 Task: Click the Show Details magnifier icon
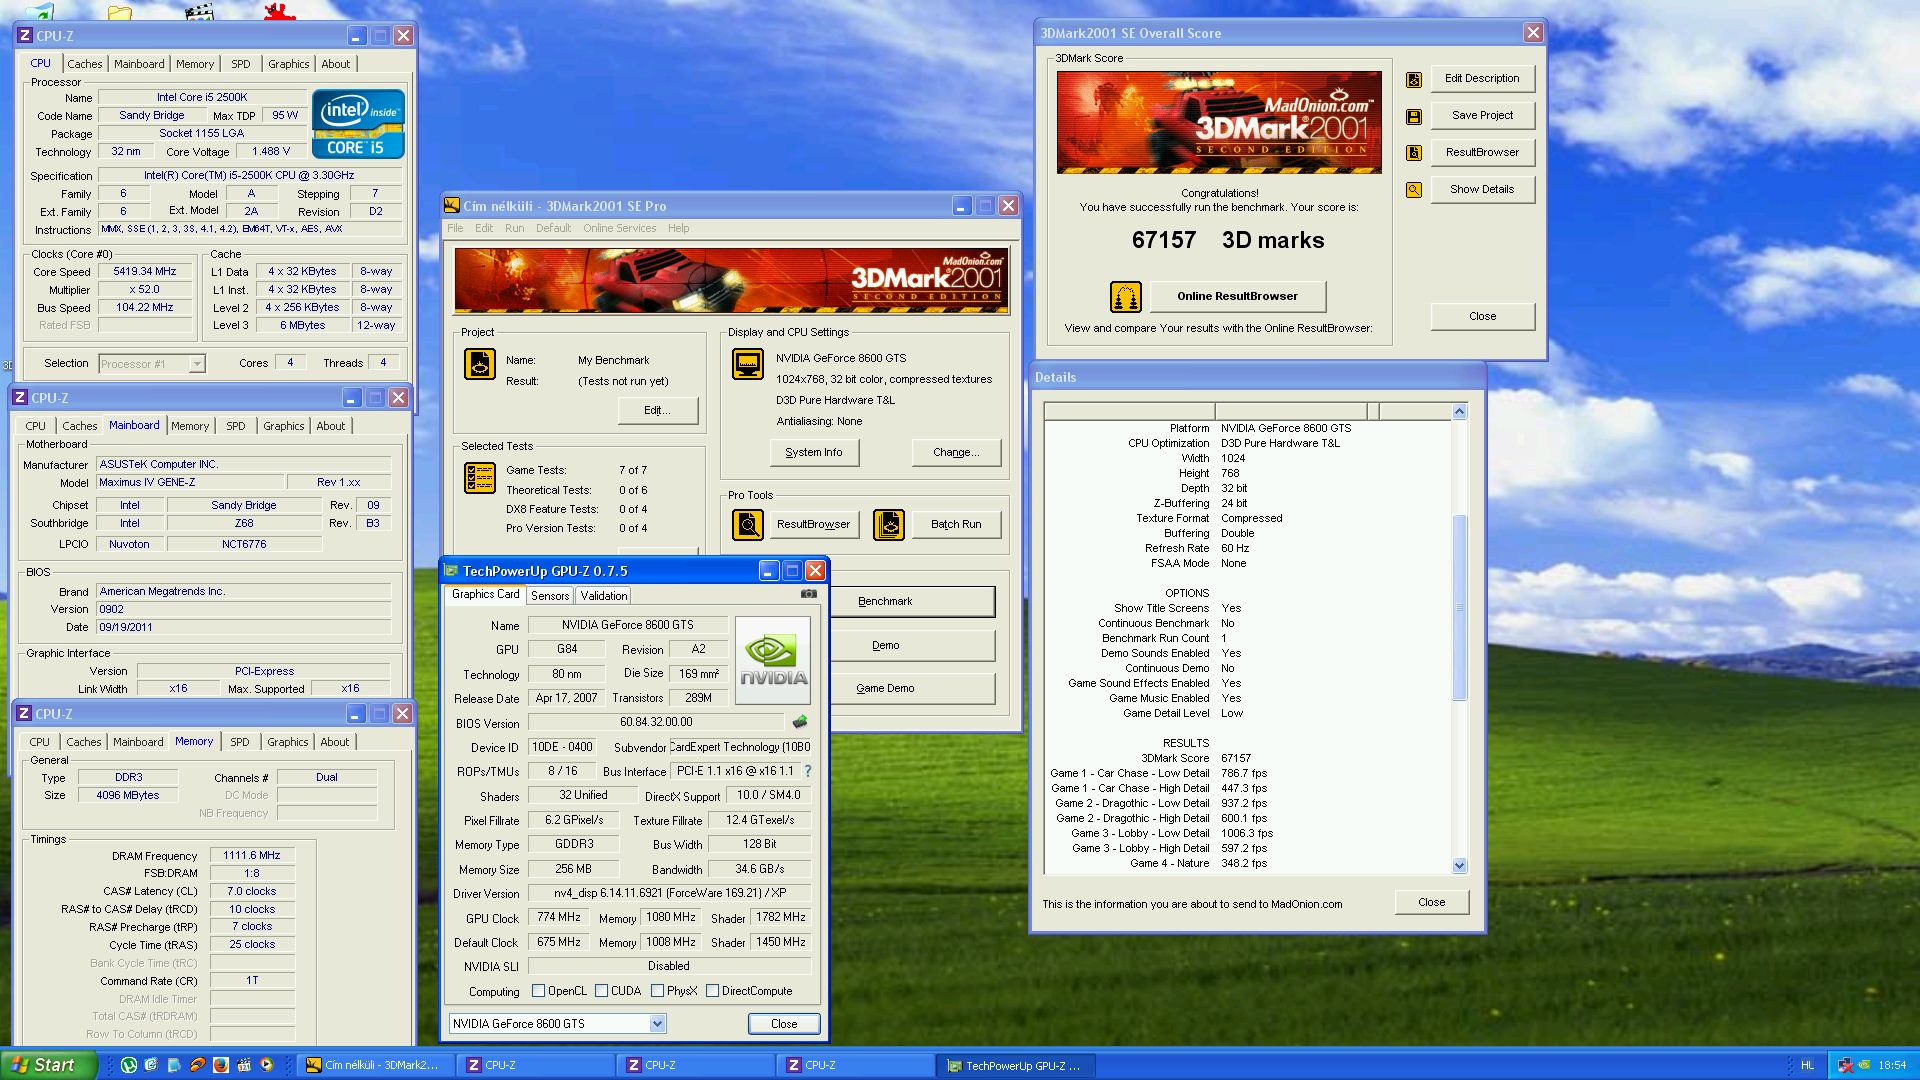tap(1414, 189)
